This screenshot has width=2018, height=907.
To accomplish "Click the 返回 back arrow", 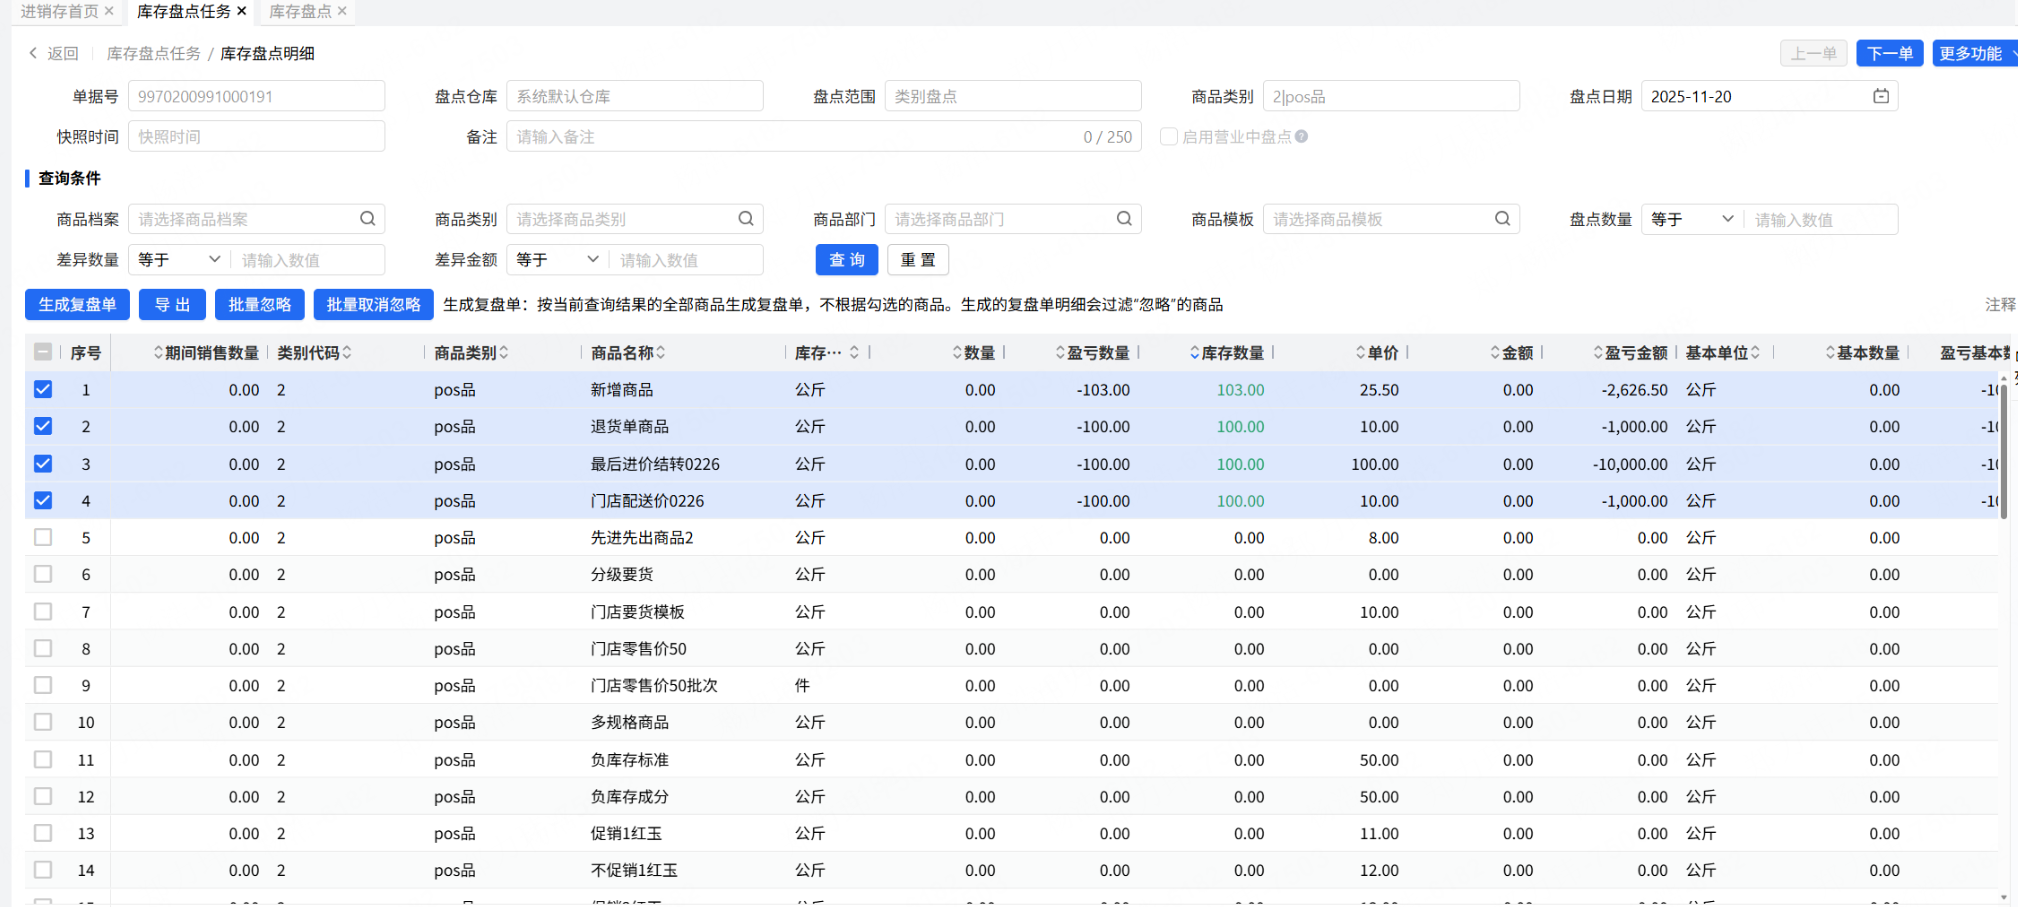I will pyautogui.click(x=33, y=53).
